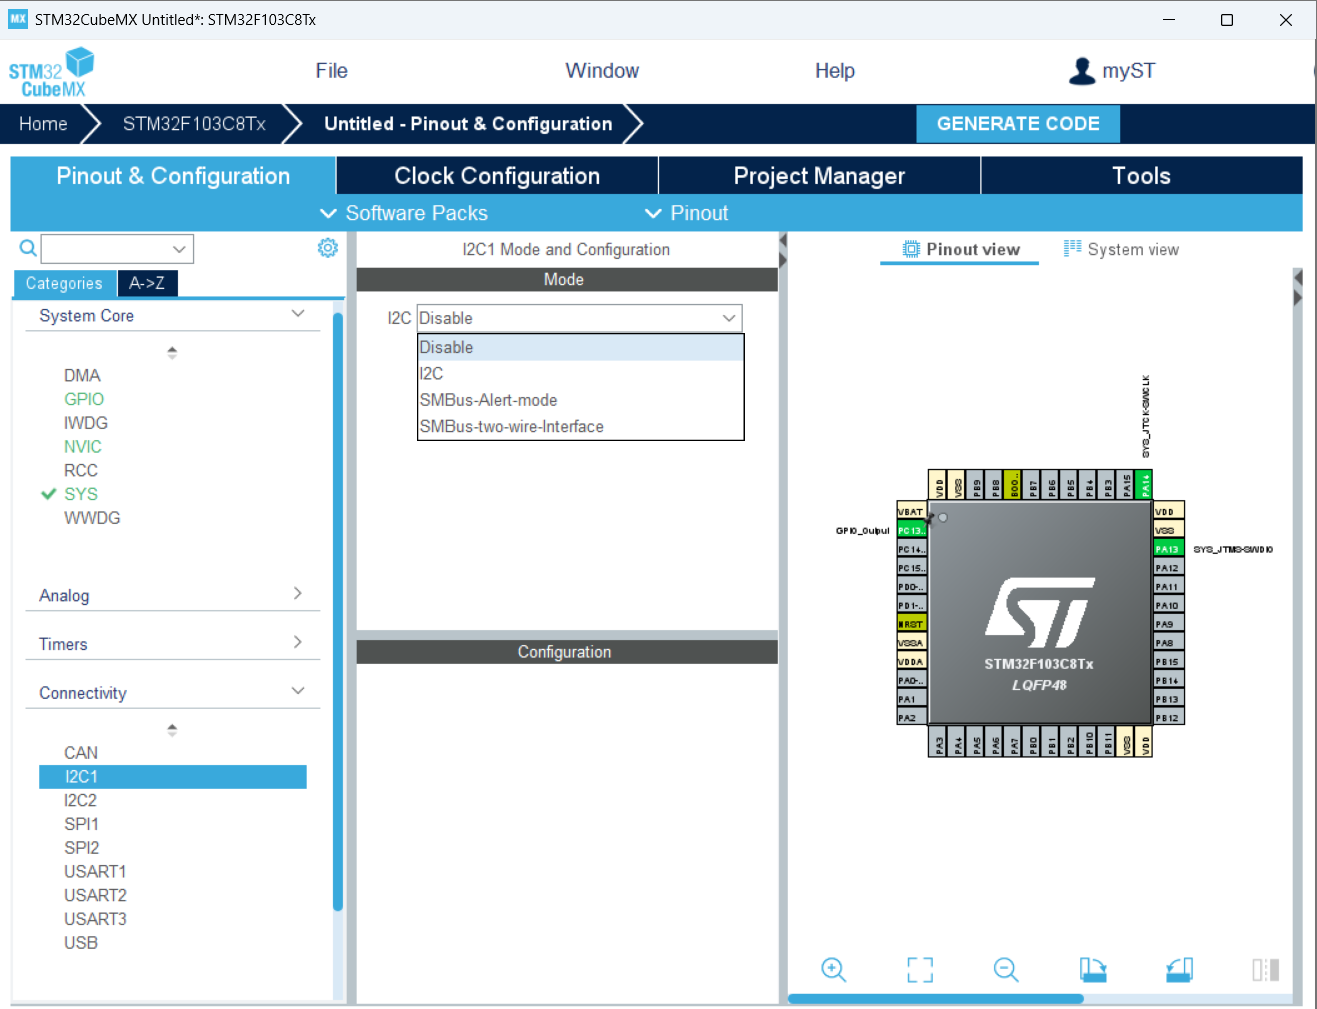Open the File menu
Viewport: 1317px width, 1009px height.
(331, 71)
